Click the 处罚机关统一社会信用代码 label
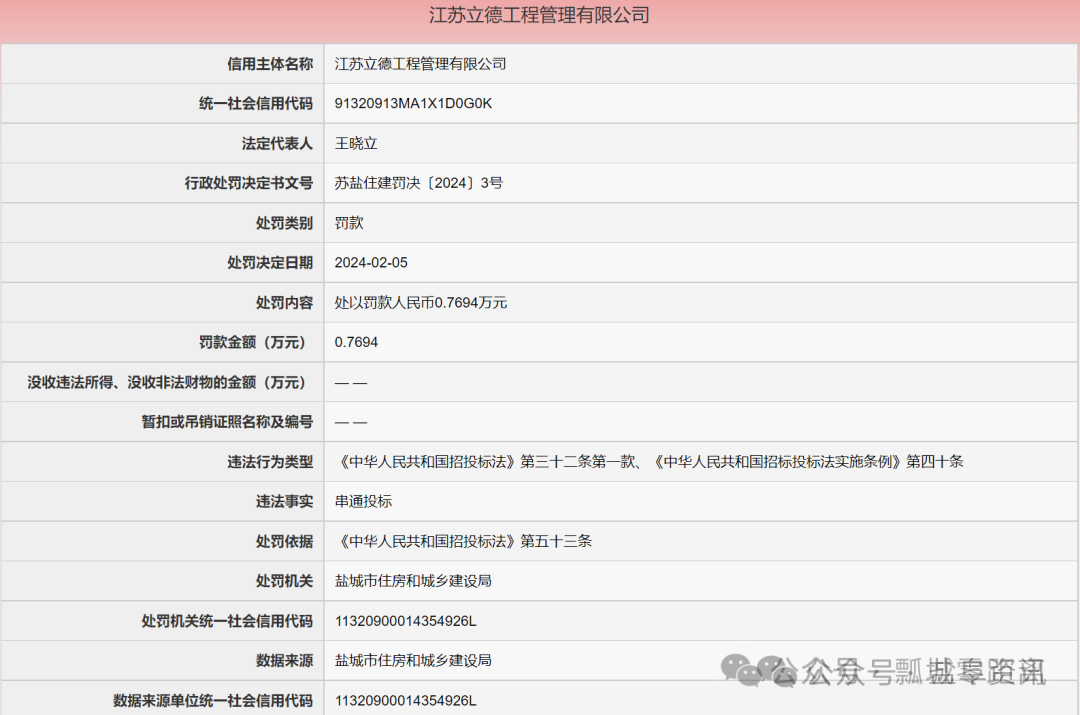1080x715 pixels. click(x=227, y=621)
